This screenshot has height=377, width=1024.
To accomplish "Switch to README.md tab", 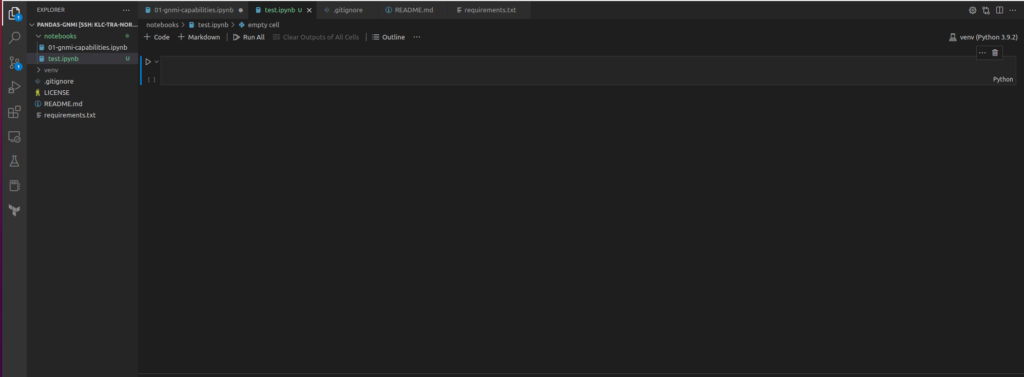I will point(414,10).
